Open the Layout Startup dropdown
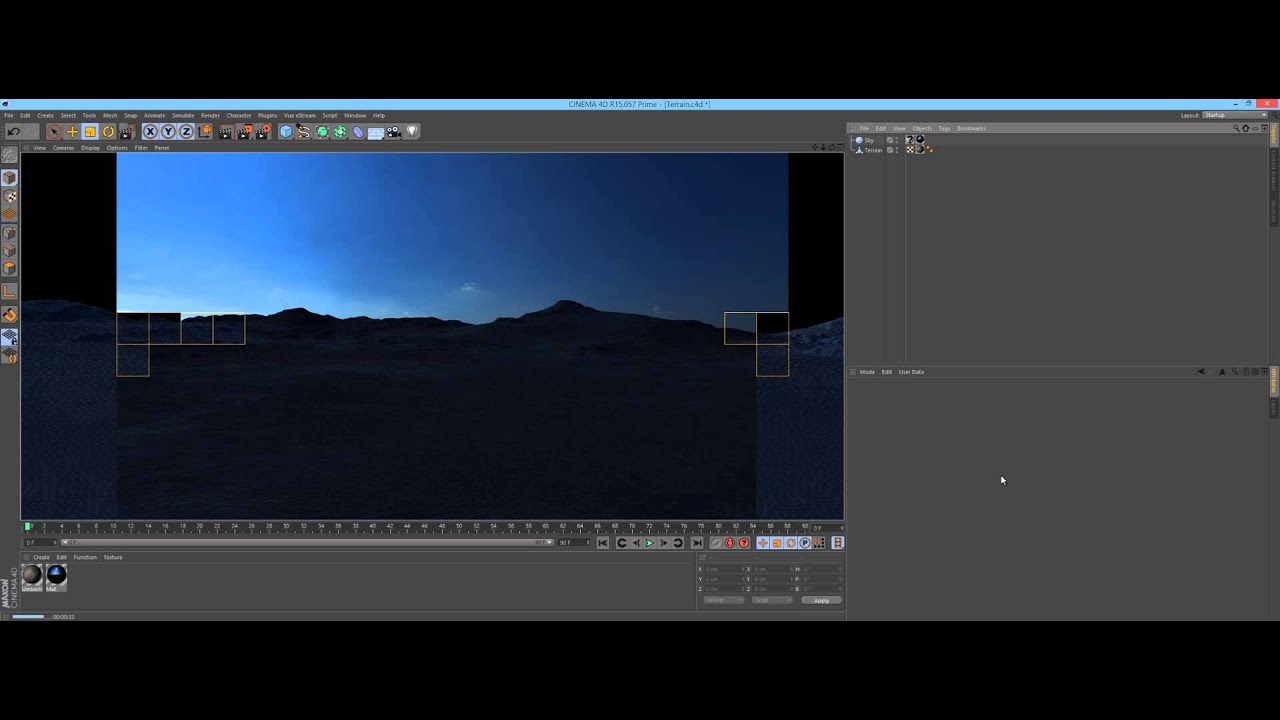 tap(1235, 115)
